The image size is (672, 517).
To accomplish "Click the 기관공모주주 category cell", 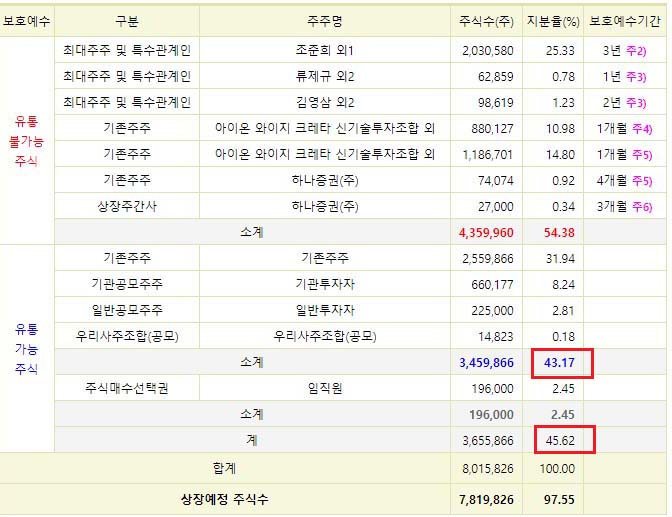I will click(127, 284).
